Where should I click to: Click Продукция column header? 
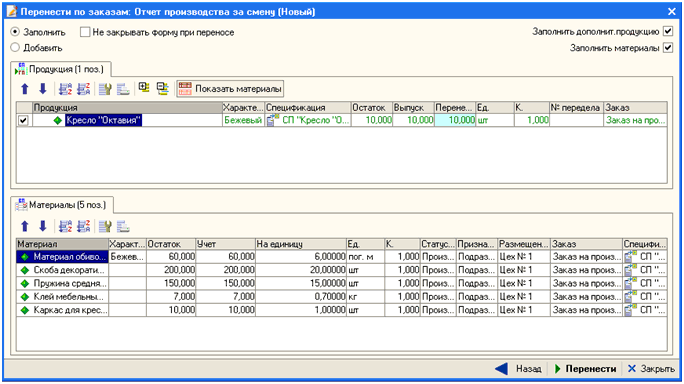(x=127, y=107)
